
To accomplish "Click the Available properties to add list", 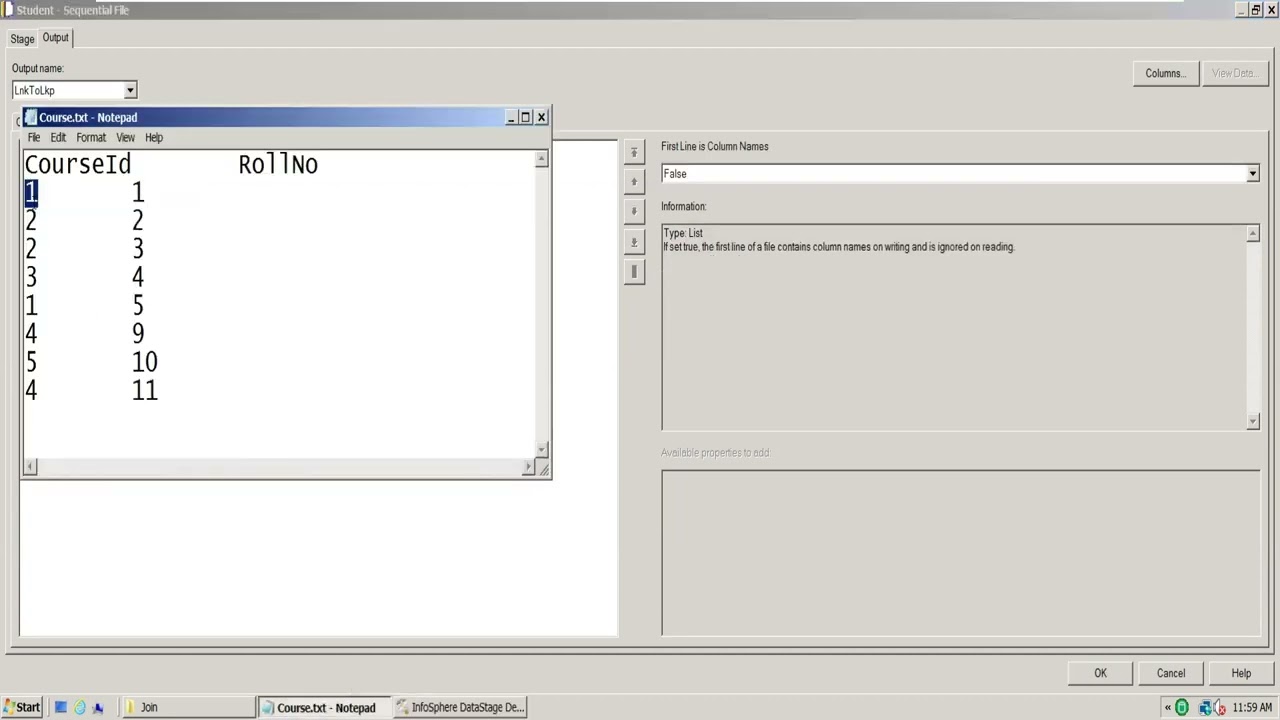I will (960, 552).
